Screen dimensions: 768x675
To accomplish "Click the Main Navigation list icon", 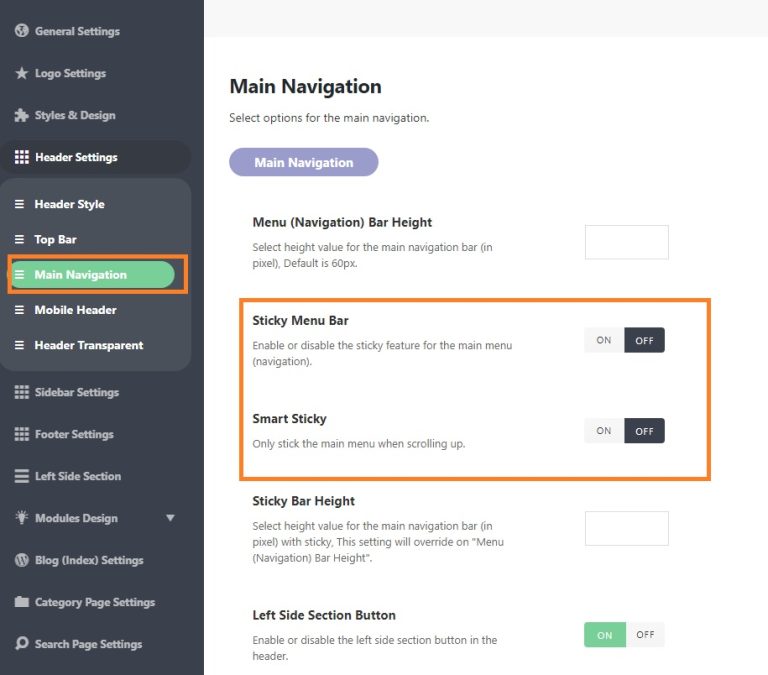I will click(x=19, y=275).
